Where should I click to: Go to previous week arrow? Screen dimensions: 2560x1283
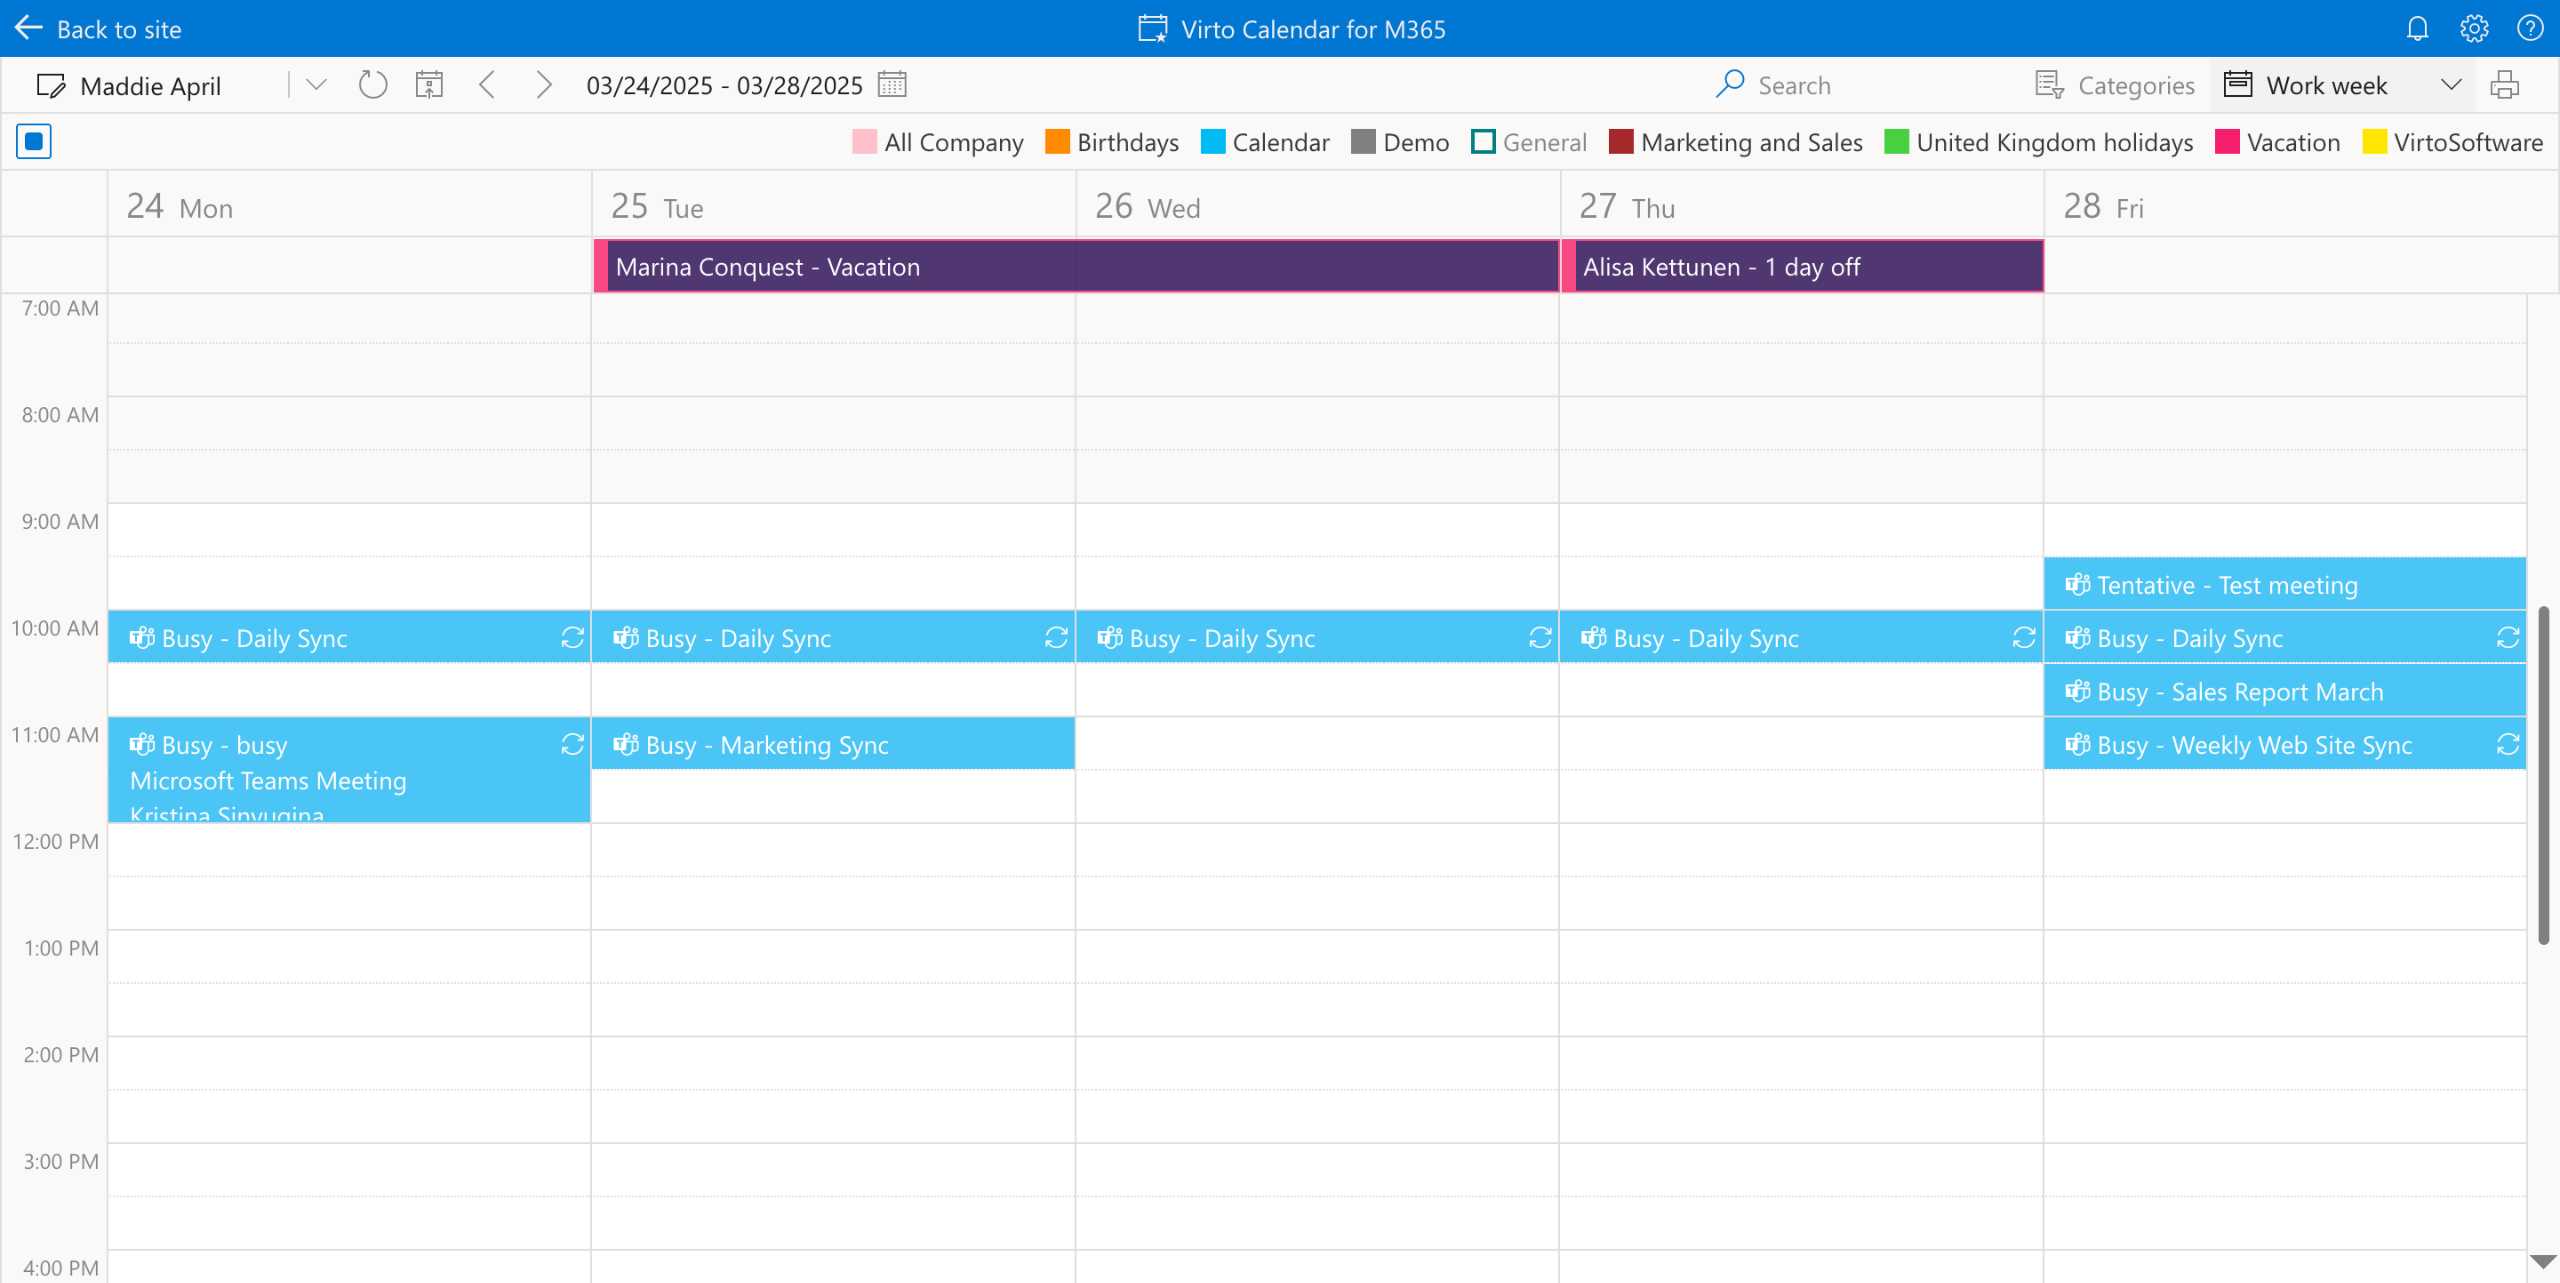pos(488,85)
